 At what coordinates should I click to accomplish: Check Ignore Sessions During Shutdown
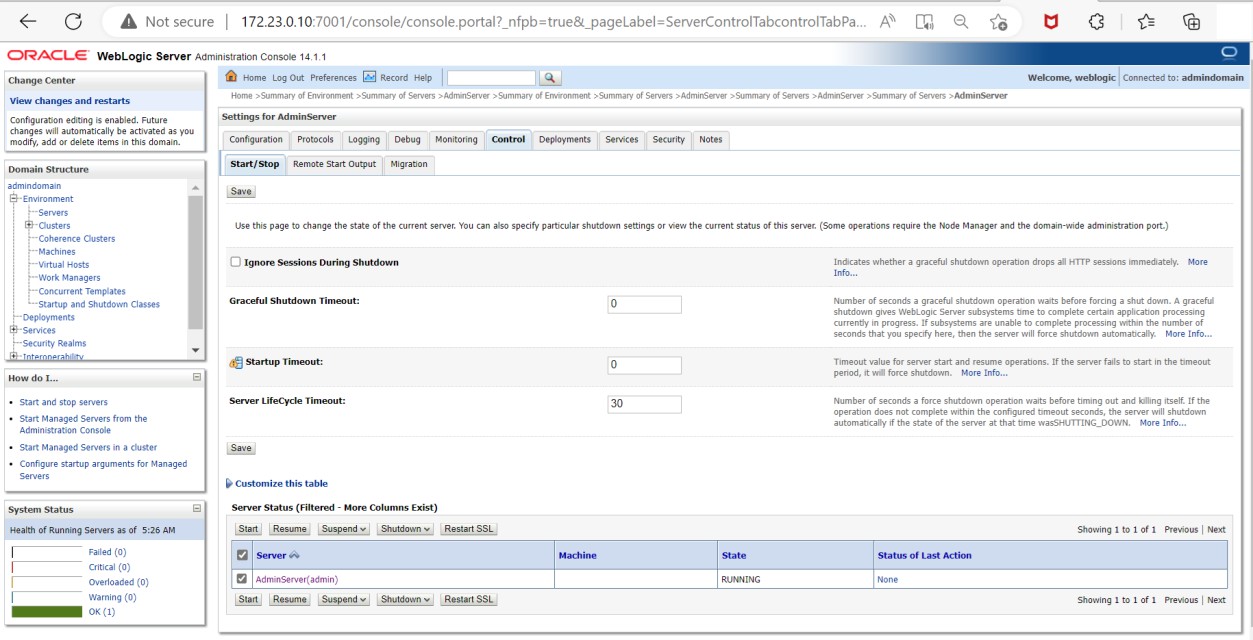[236, 262]
